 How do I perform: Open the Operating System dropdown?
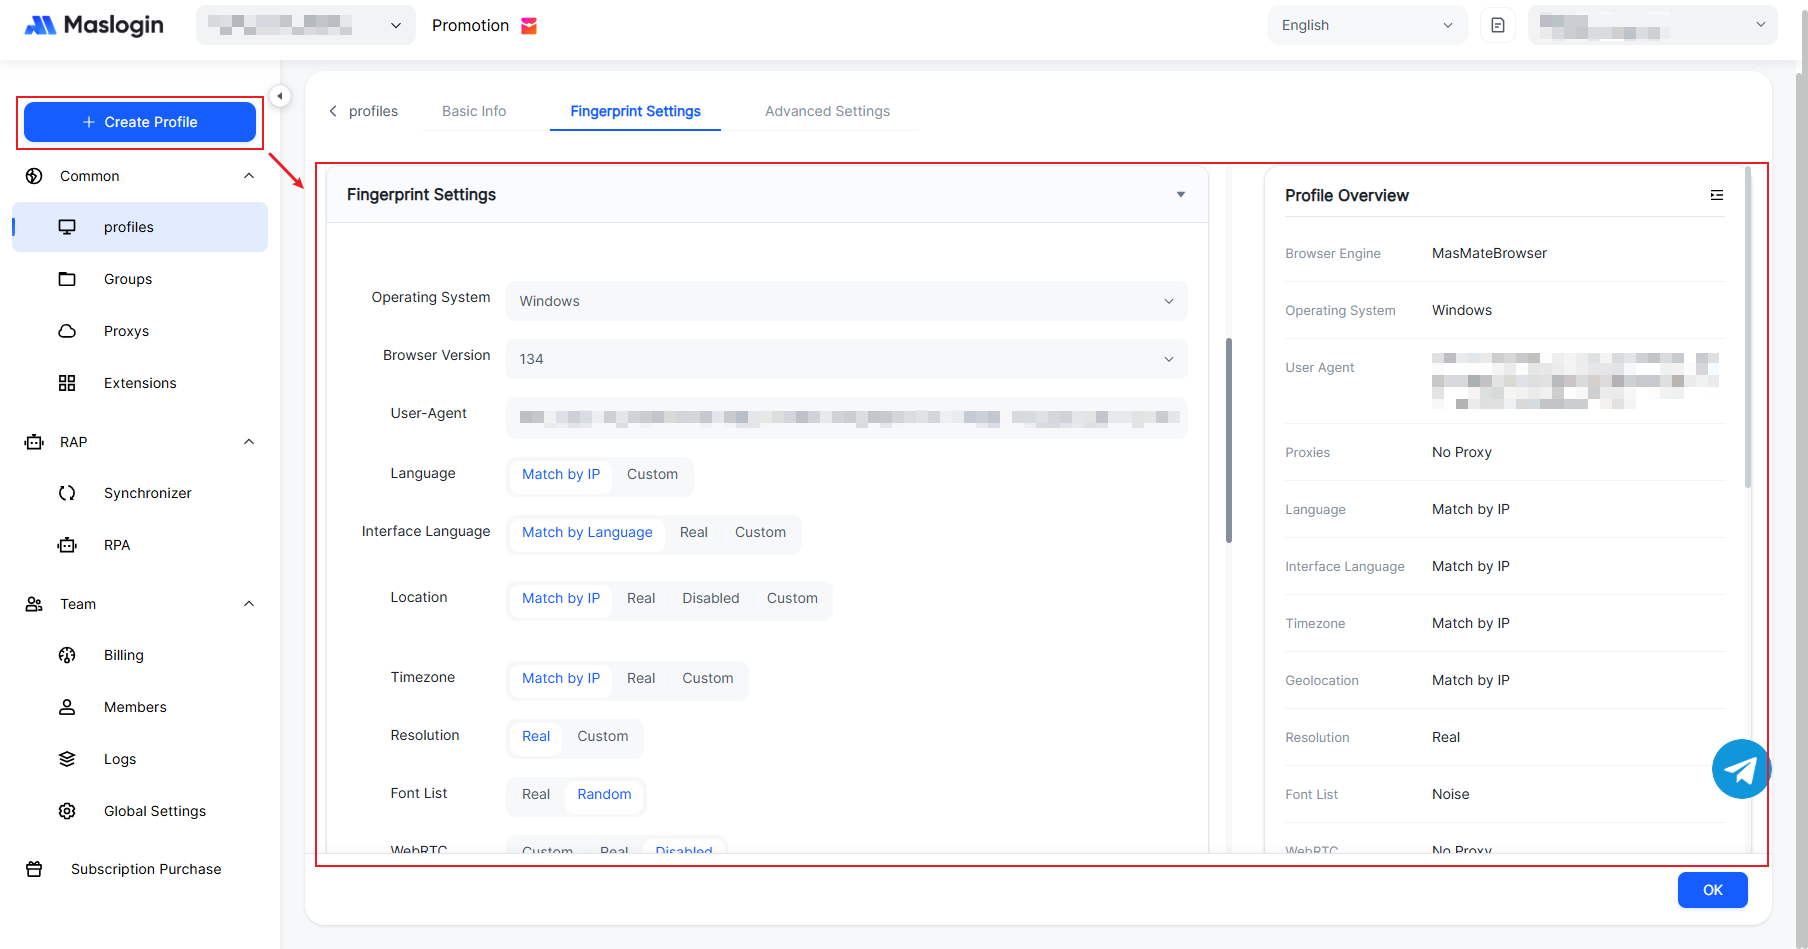tap(846, 301)
